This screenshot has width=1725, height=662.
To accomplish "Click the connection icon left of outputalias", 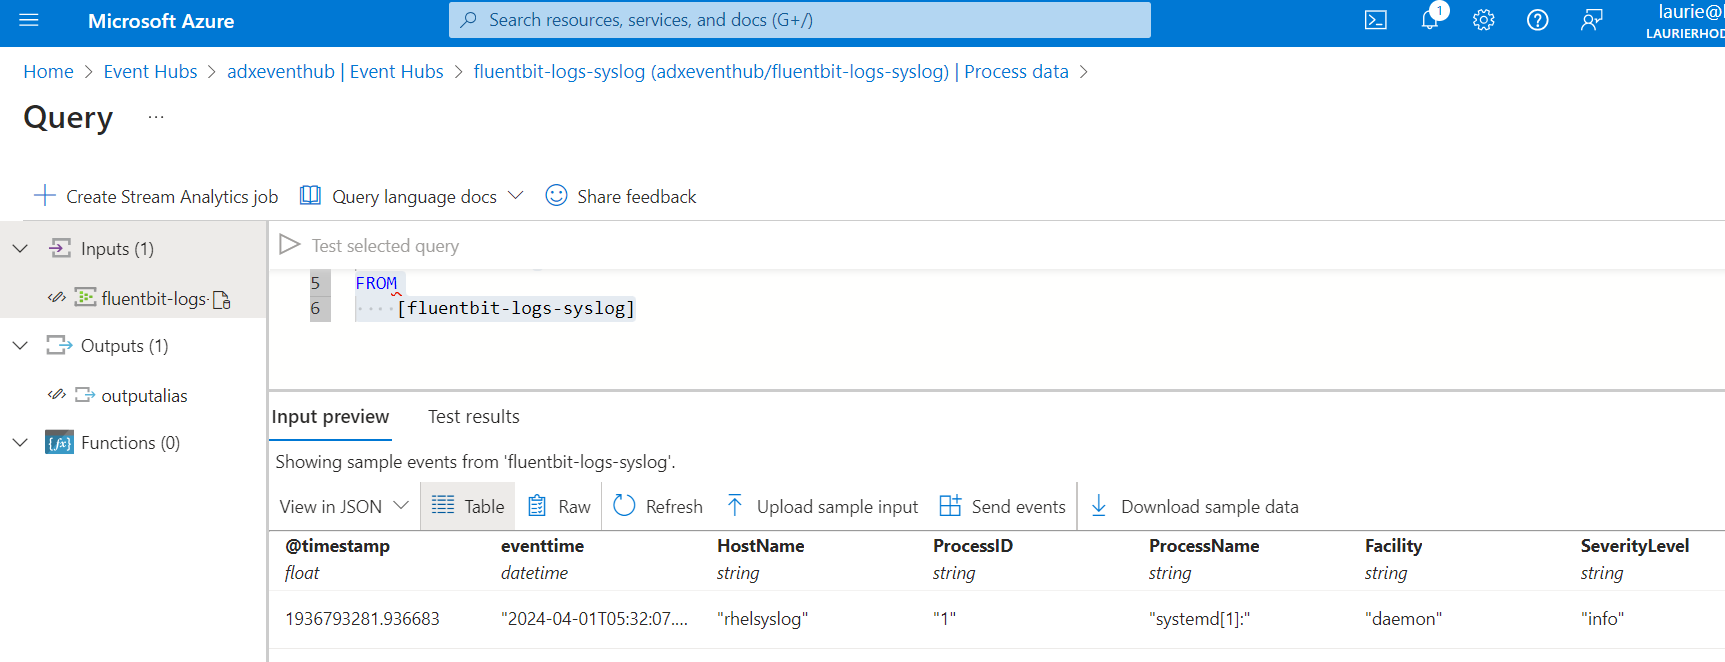I will click(57, 394).
